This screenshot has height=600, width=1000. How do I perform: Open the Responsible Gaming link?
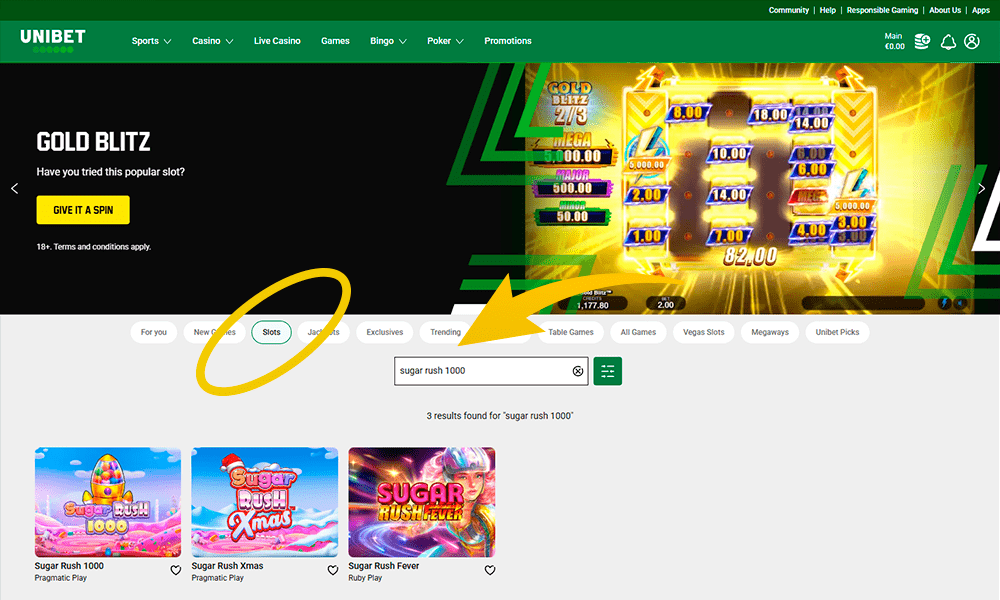pos(882,10)
